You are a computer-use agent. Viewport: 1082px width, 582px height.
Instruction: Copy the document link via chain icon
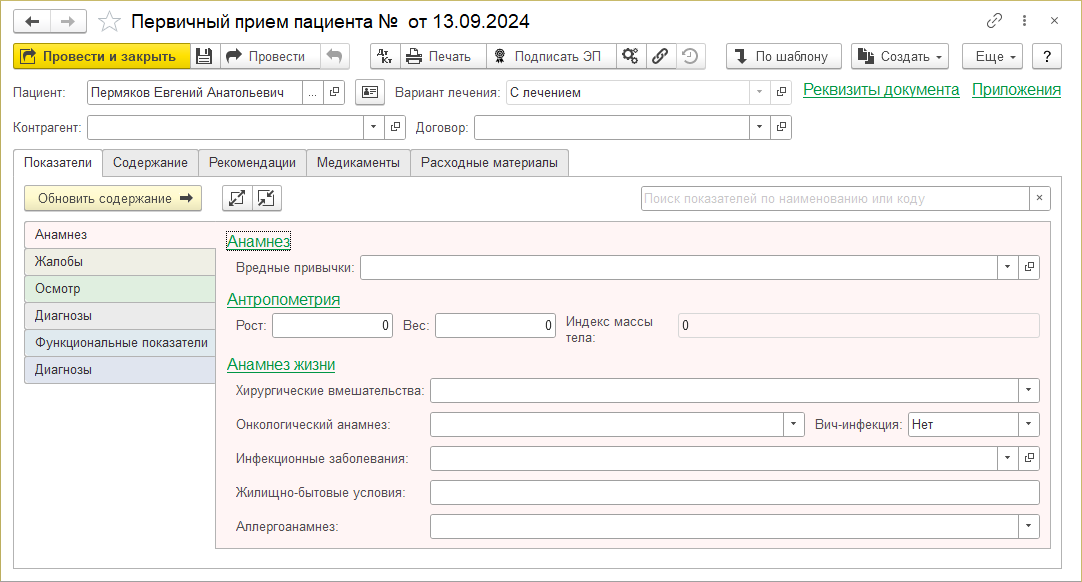995,21
